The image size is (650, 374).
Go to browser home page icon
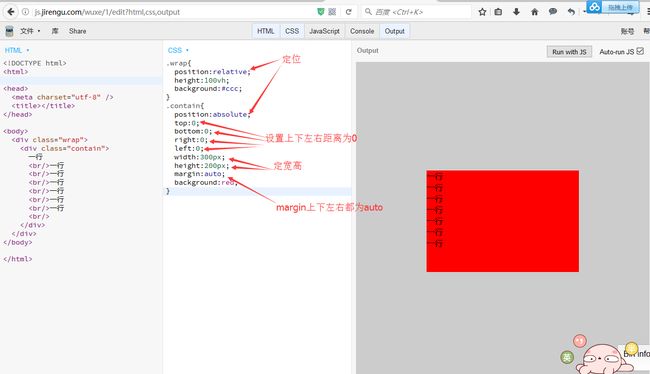[535, 12]
